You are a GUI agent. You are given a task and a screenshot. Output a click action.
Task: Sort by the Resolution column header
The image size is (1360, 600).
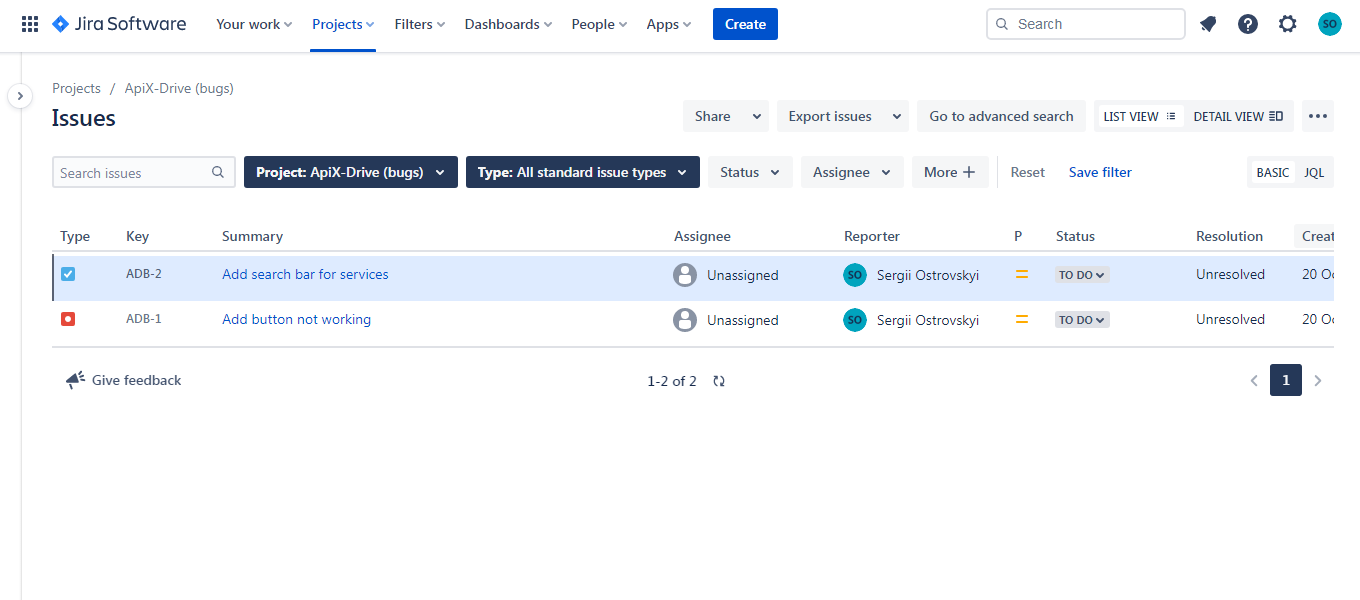(x=1229, y=236)
